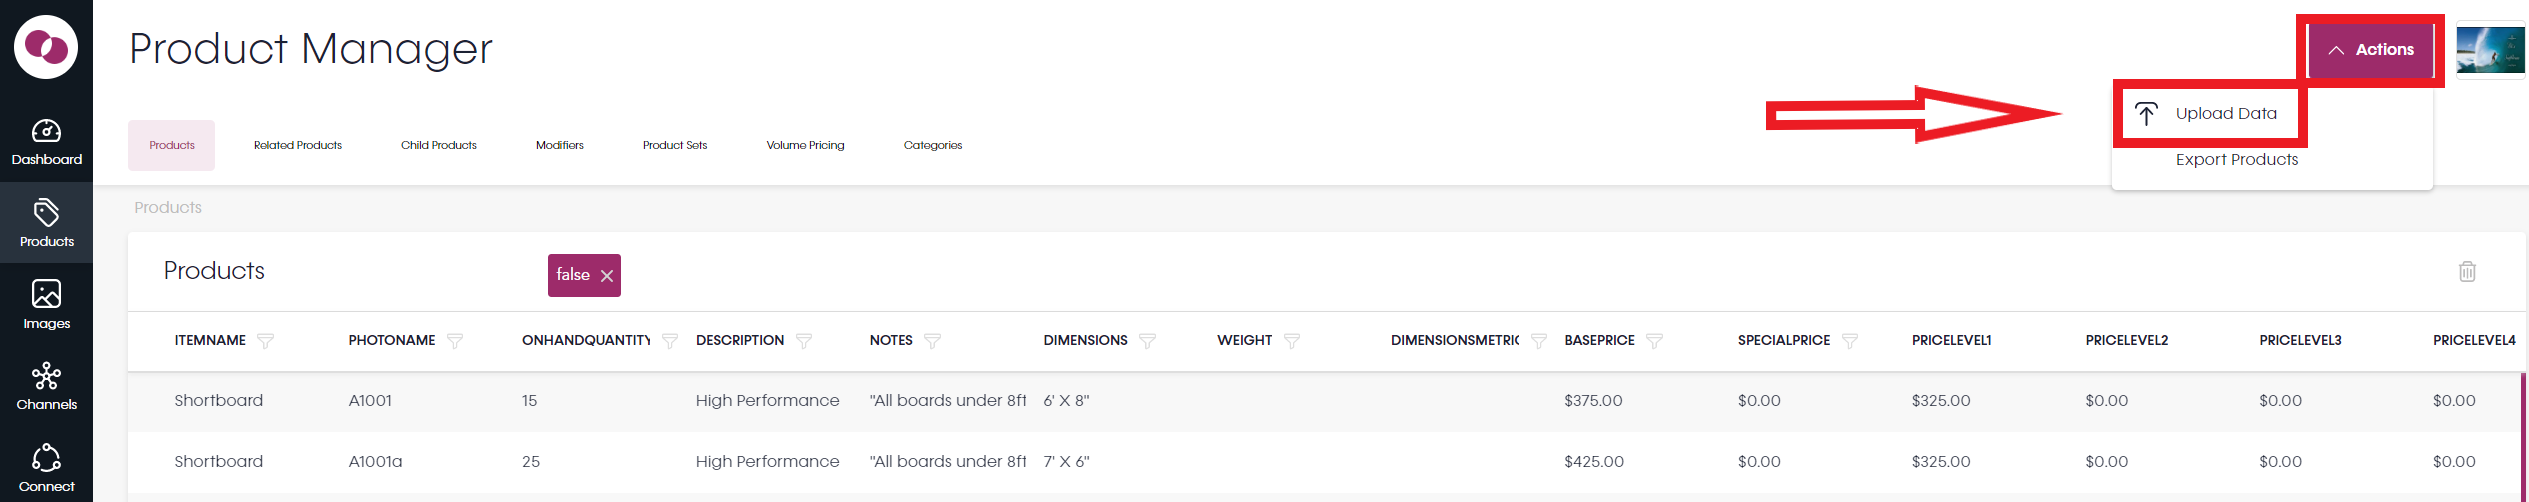
Task: Choose Export Products in the menu
Action: click(2236, 160)
